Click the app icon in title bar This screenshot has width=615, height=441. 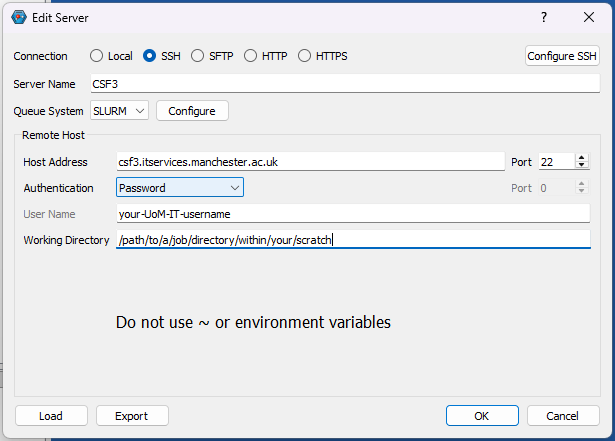18,16
